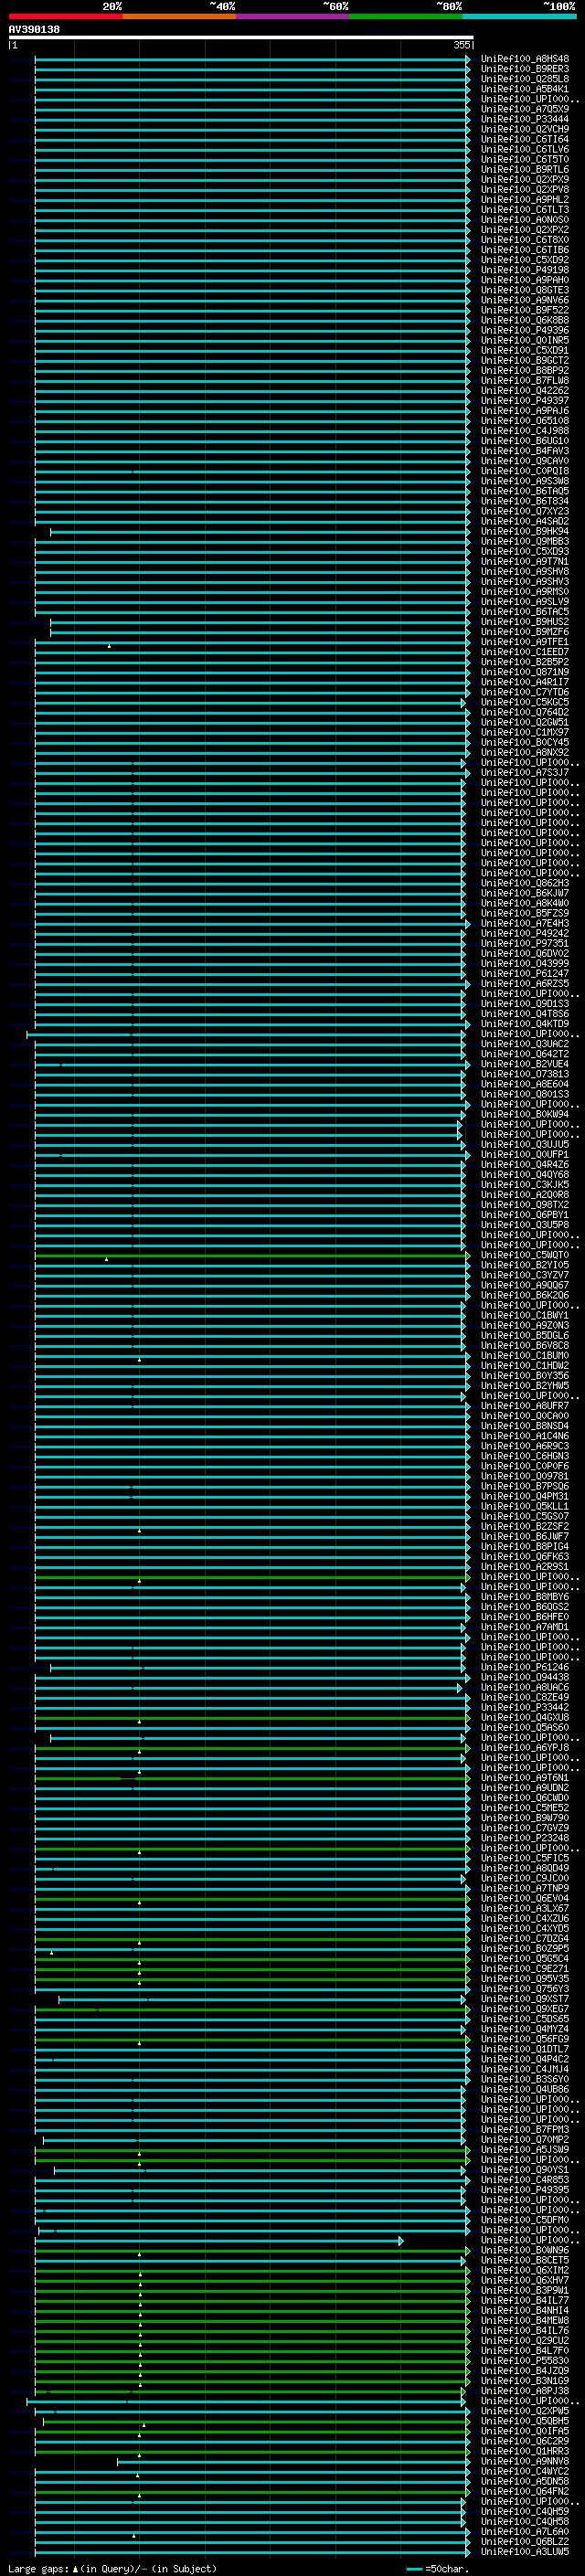Select hit UniRef100_B2ZSF2
Image resolution: width=585 pixels, height=2576 pixels.
[525, 1527]
